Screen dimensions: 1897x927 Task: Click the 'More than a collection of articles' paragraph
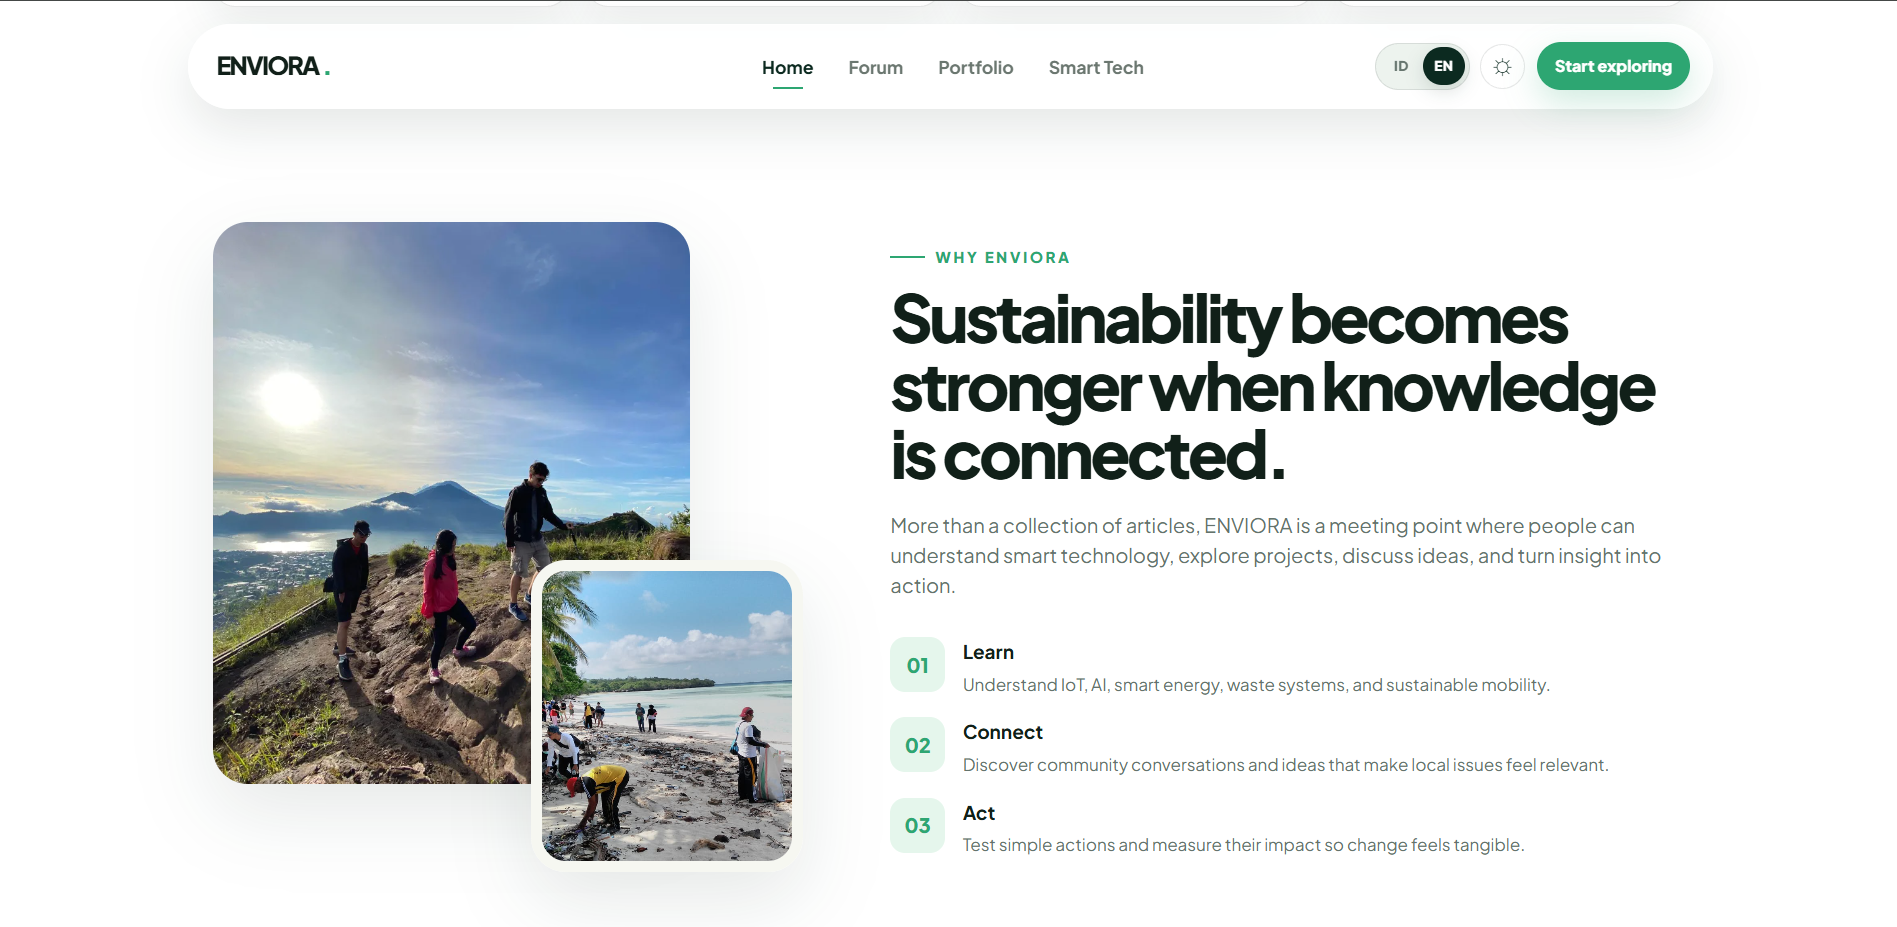(x=1275, y=555)
